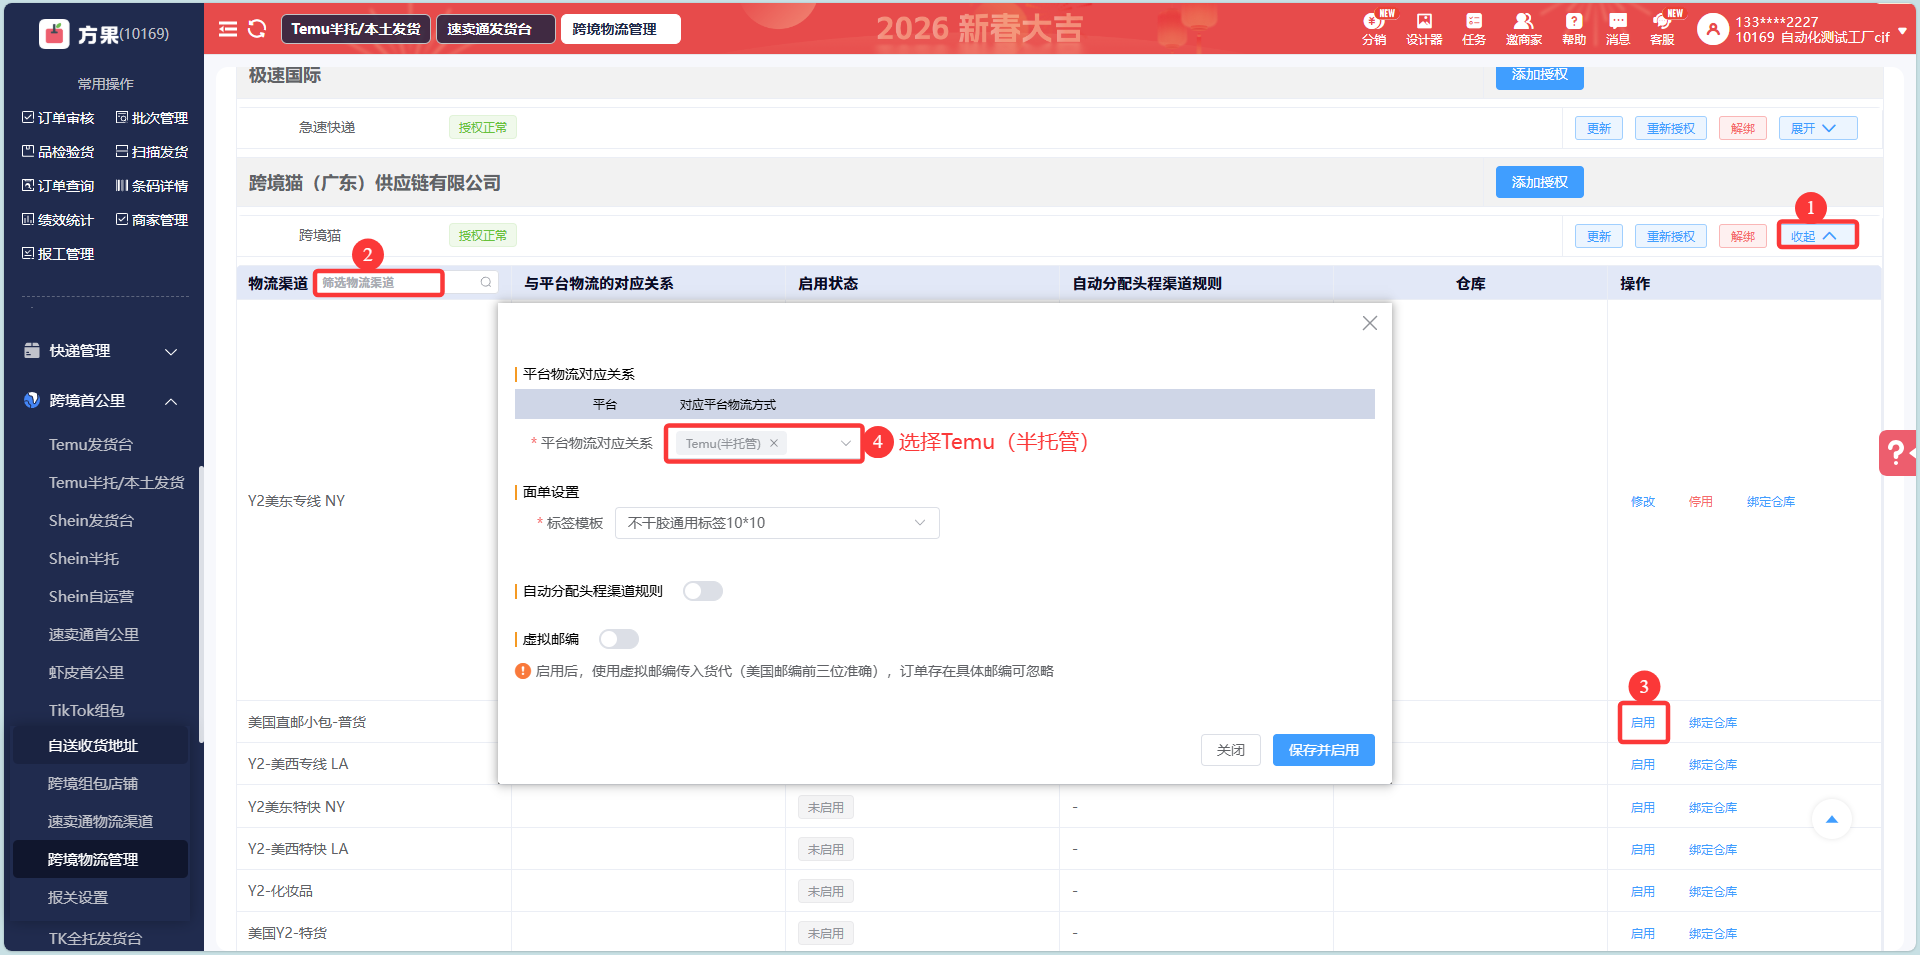Click 添加授权 for 跨境猫（广东）供应链有限公司

[1540, 182]
